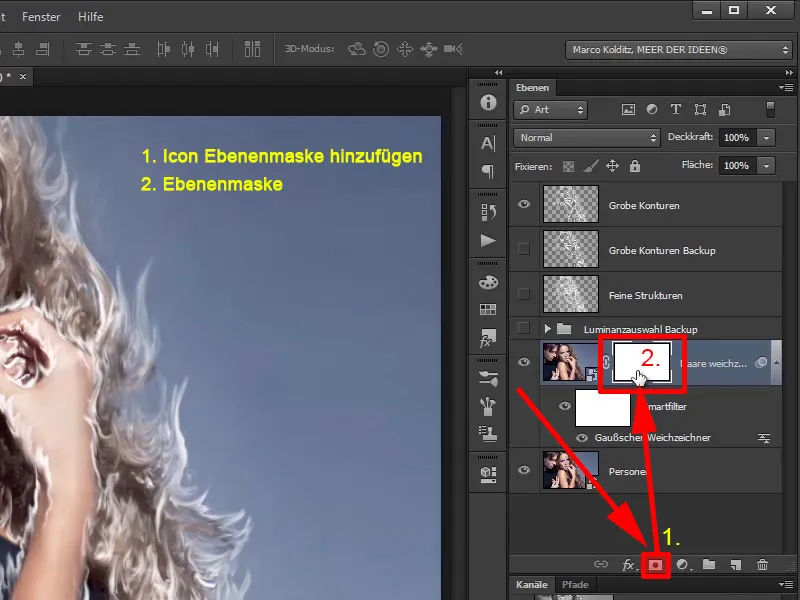
Task: Distribute left edges icon in options bar
Action: 163,49
